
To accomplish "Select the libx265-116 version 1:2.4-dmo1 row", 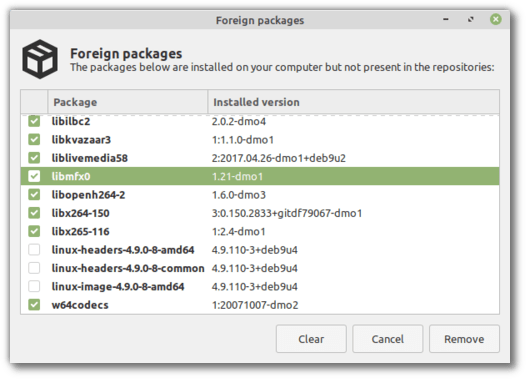I will [260, 231].
